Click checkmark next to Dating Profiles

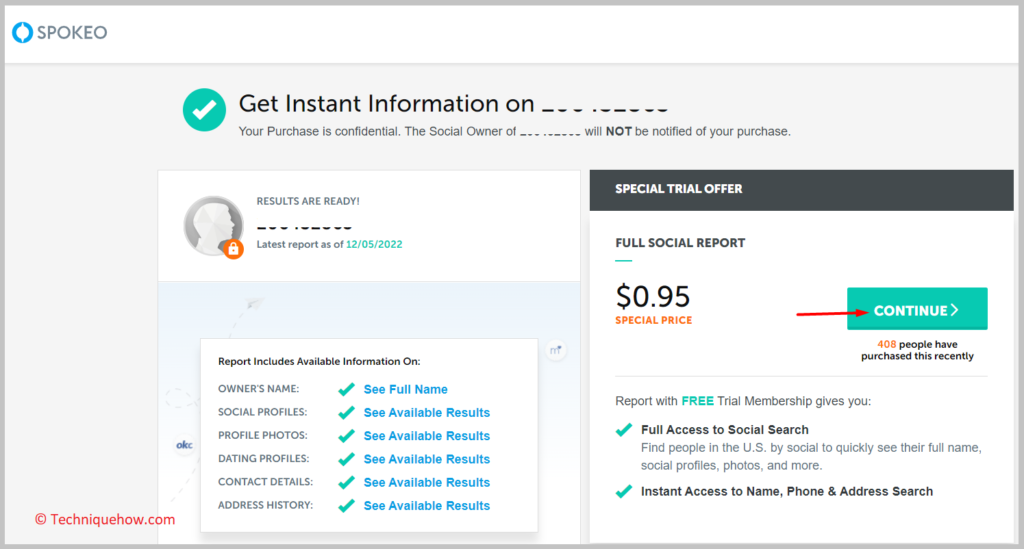pos(347,460)
